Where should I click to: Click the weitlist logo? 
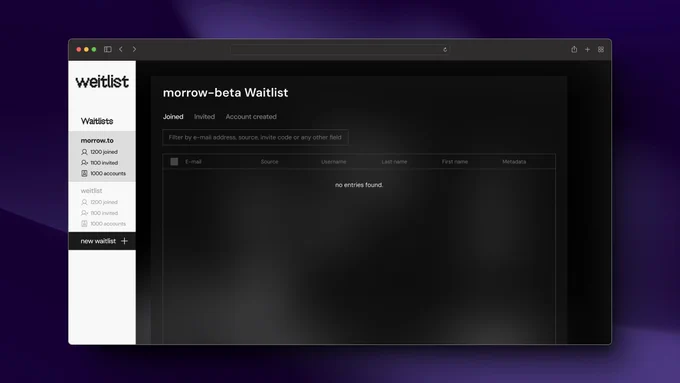[x=102, y=82]
